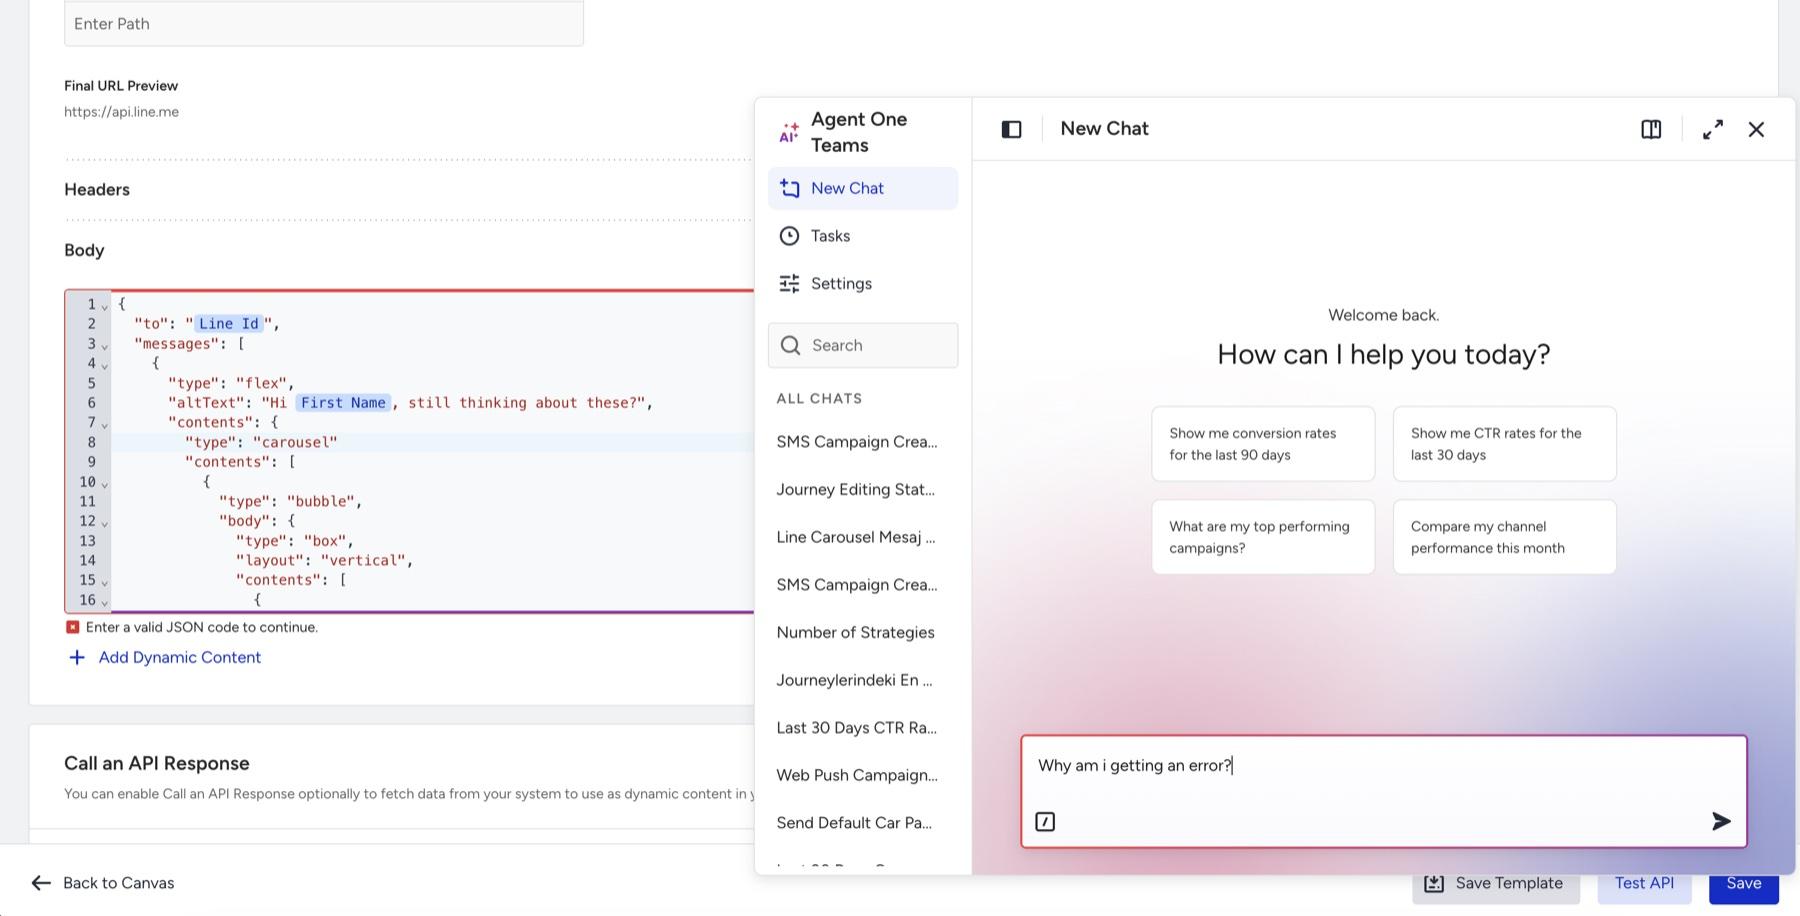Click the Test API button

(1644, 883)
